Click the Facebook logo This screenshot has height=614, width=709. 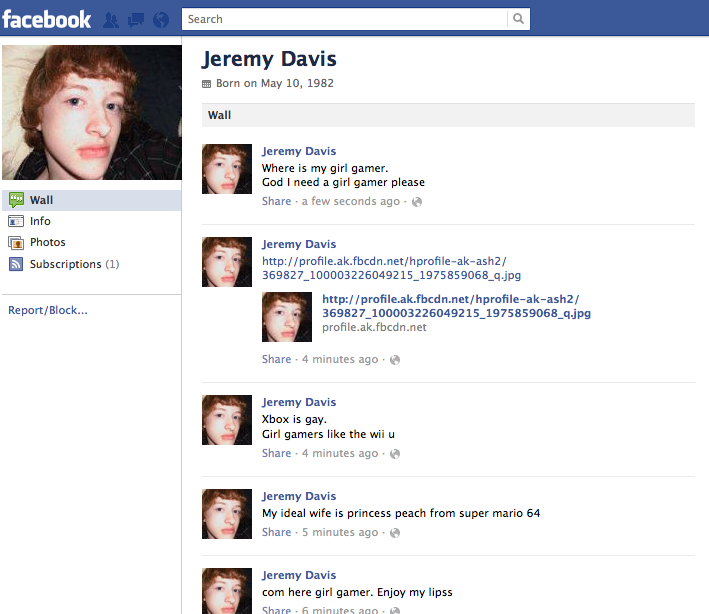pos(47,19)
